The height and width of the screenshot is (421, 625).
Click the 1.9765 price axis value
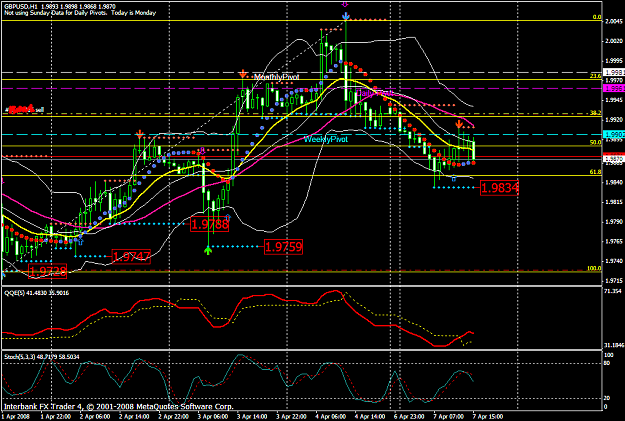[x=614, y=241]
